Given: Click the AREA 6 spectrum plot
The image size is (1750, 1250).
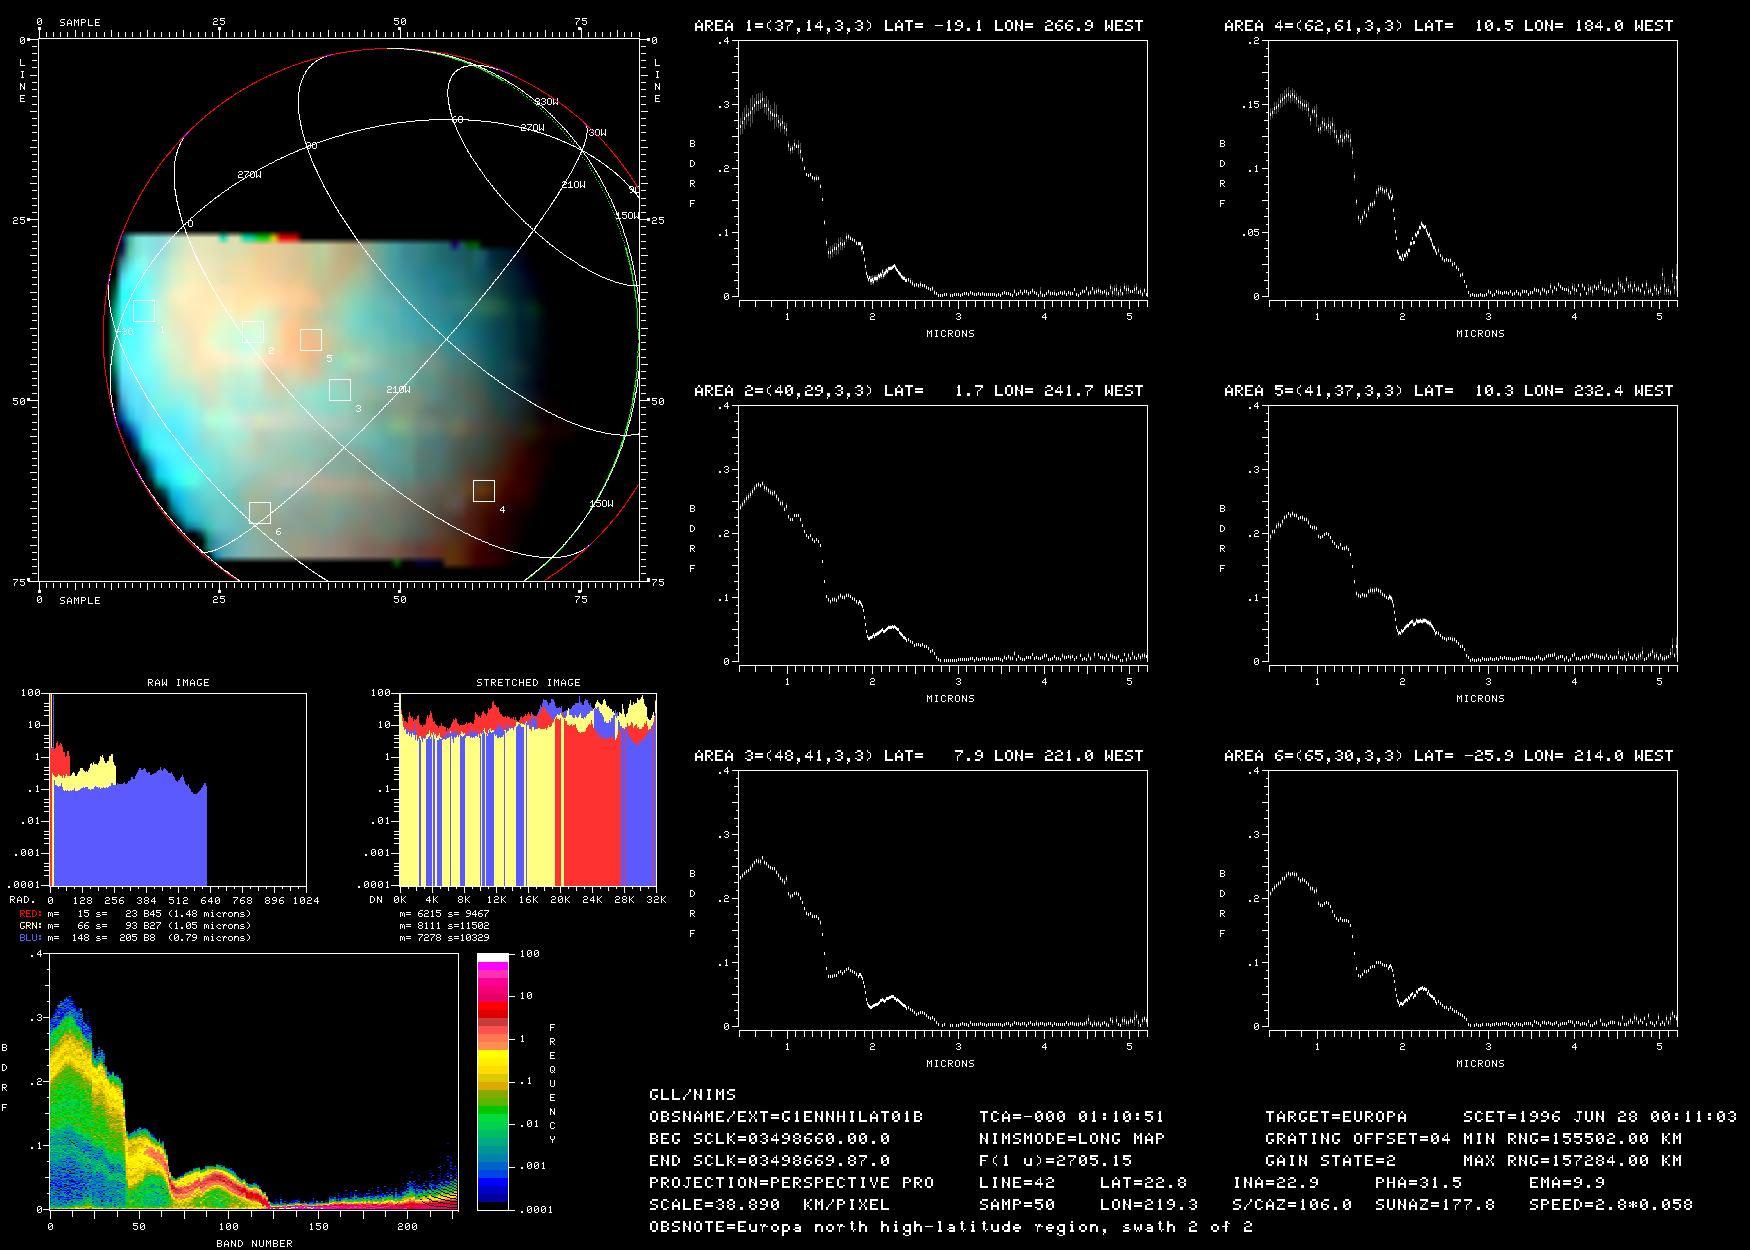Looking at the screenshot, I should pos(1472,899).
